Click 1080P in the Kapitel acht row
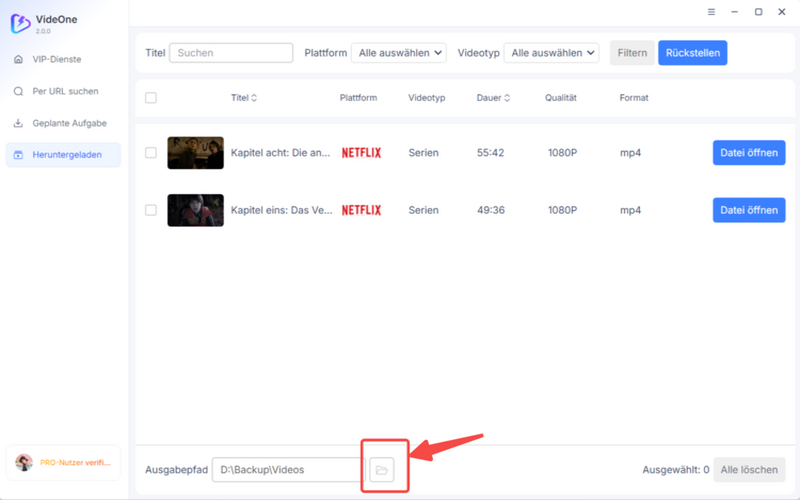Image resolution: width=800 pixels, height=500 pixels. point(562,153)
